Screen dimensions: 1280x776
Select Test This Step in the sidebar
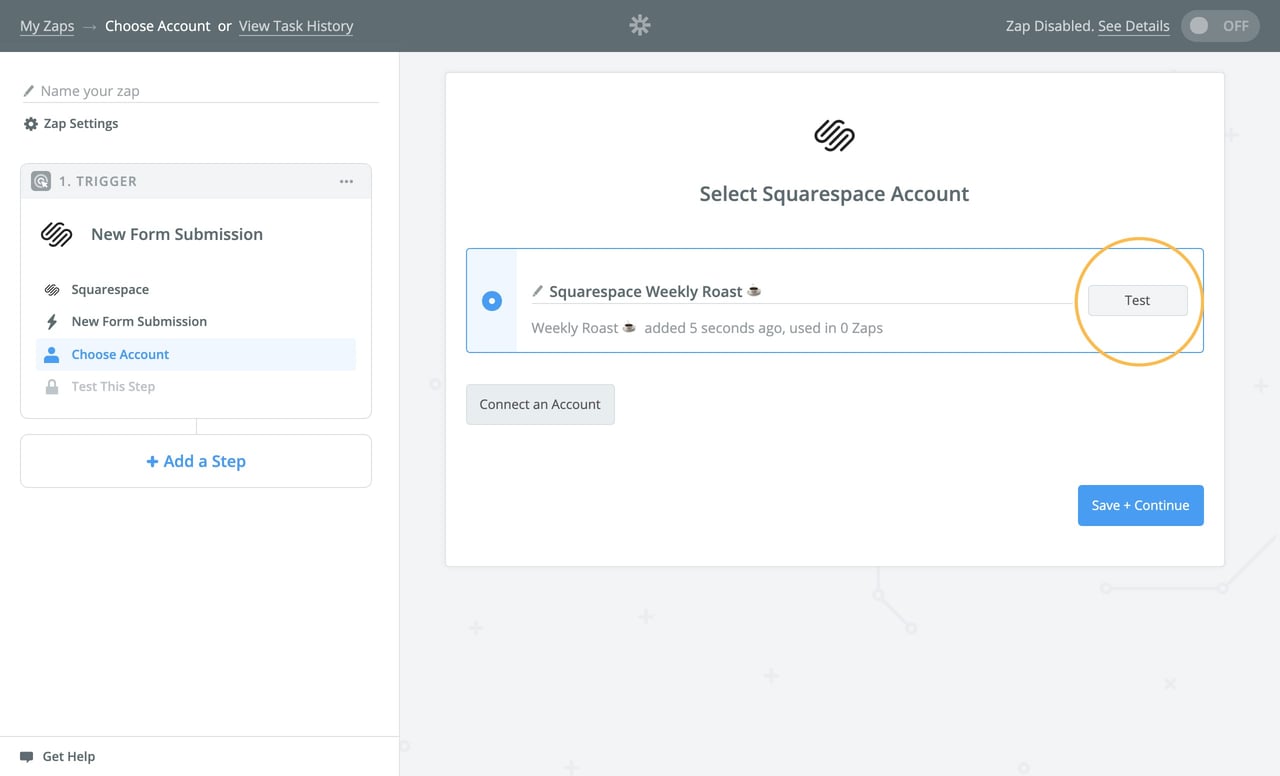(113, 386)
